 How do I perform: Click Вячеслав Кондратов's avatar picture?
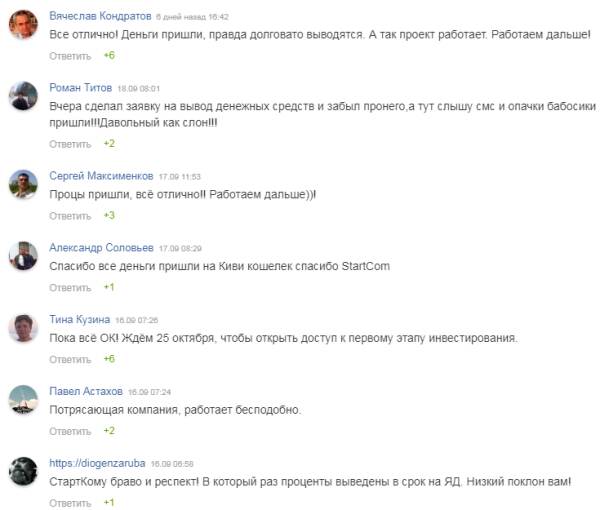click(24, 25)
